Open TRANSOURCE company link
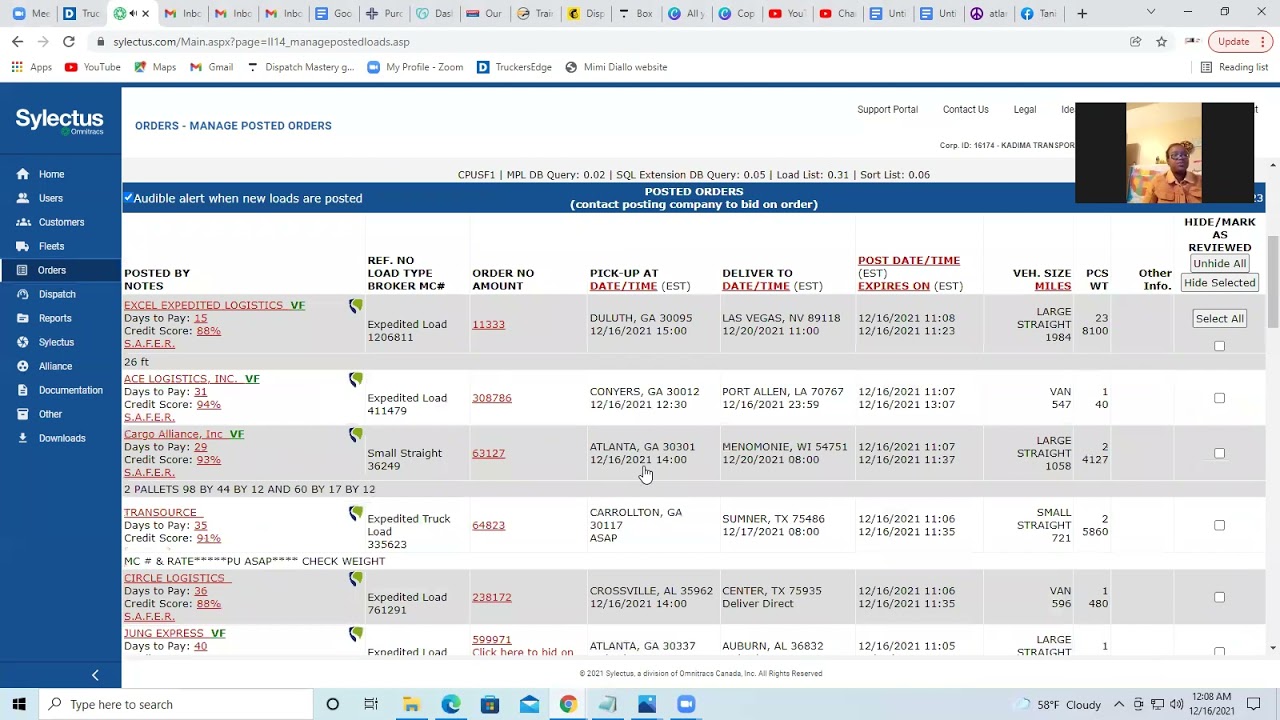Screen dimensions: 1280x720 click(x=160, y=512)
